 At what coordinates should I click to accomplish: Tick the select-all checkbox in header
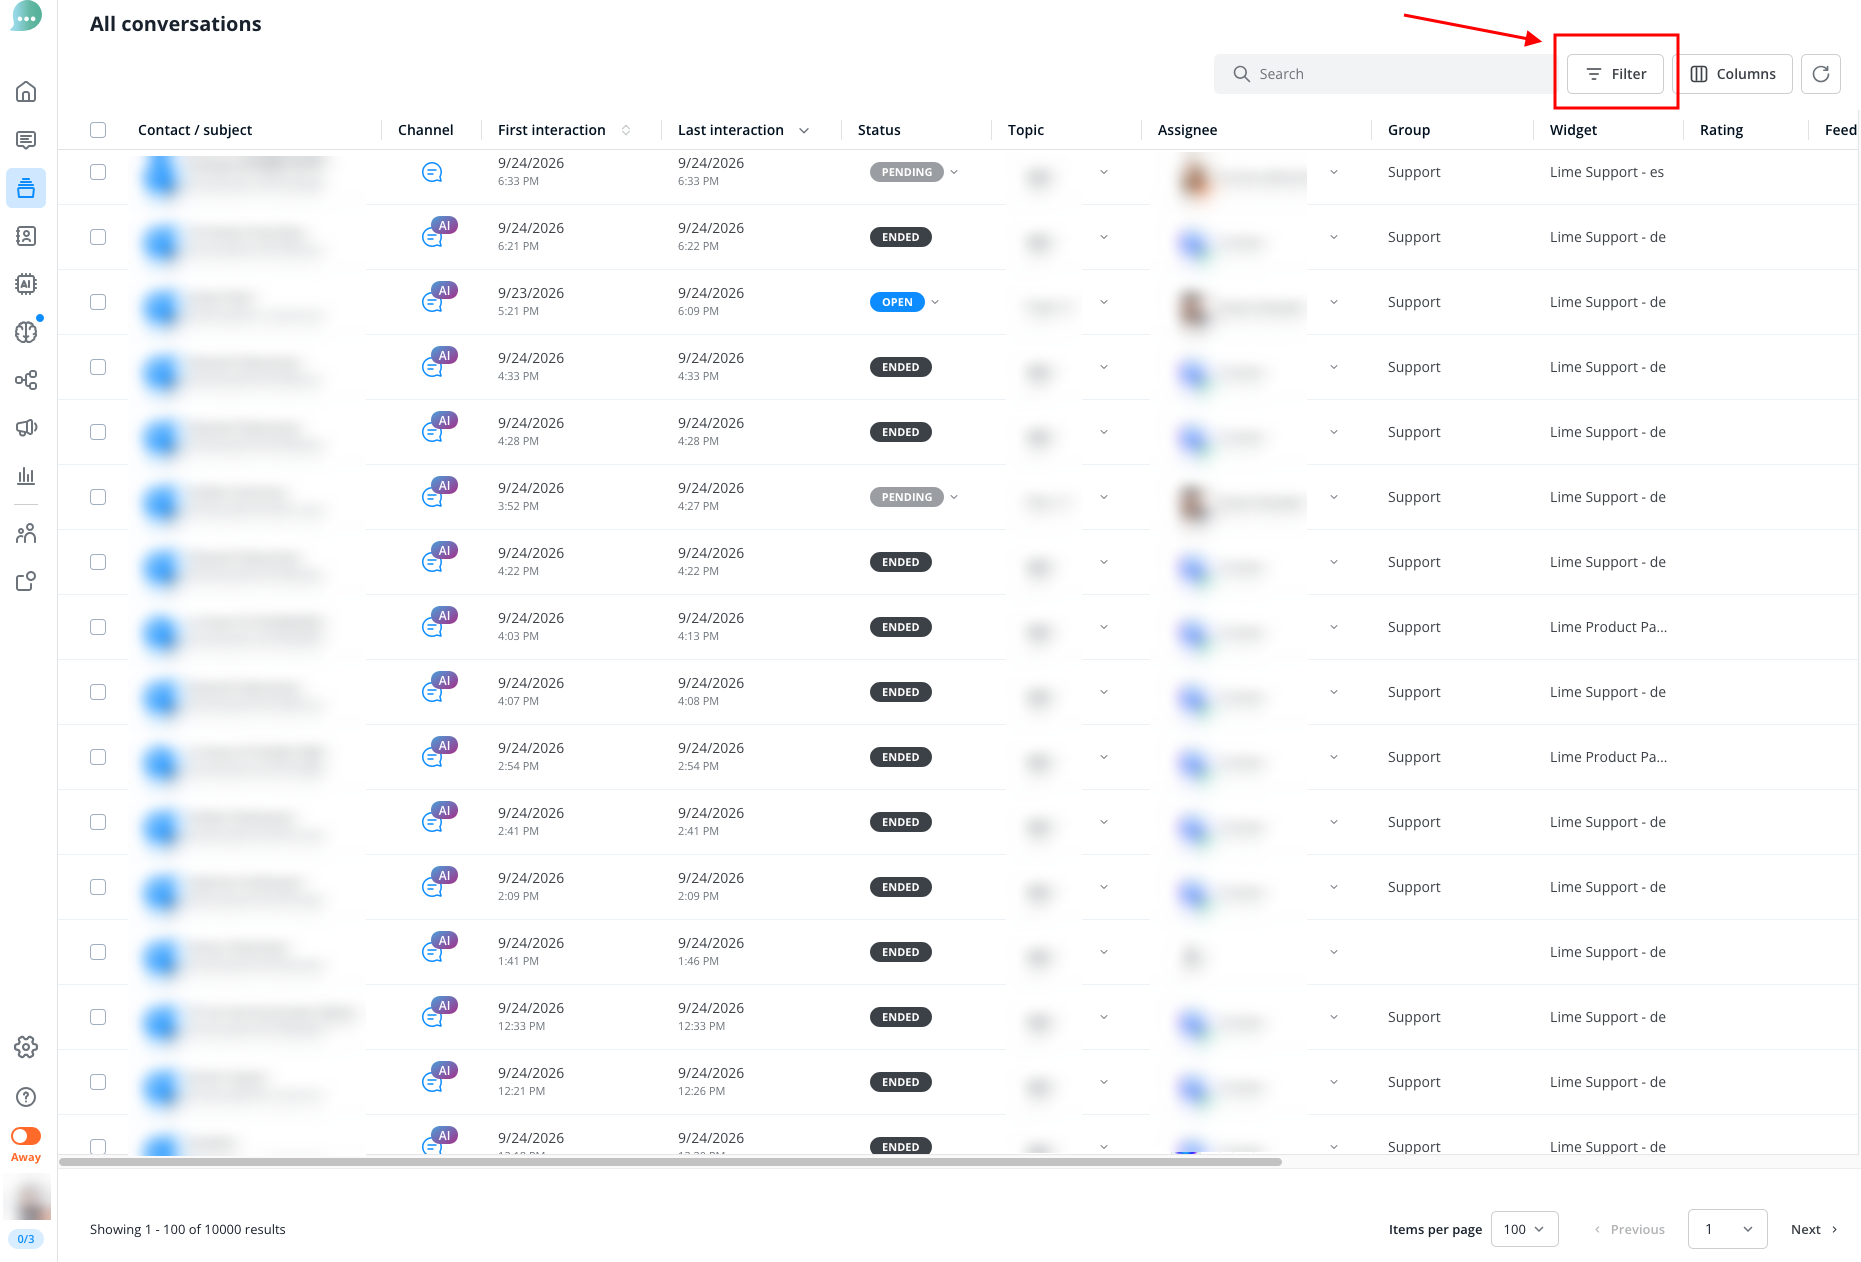tap(98, 130)
